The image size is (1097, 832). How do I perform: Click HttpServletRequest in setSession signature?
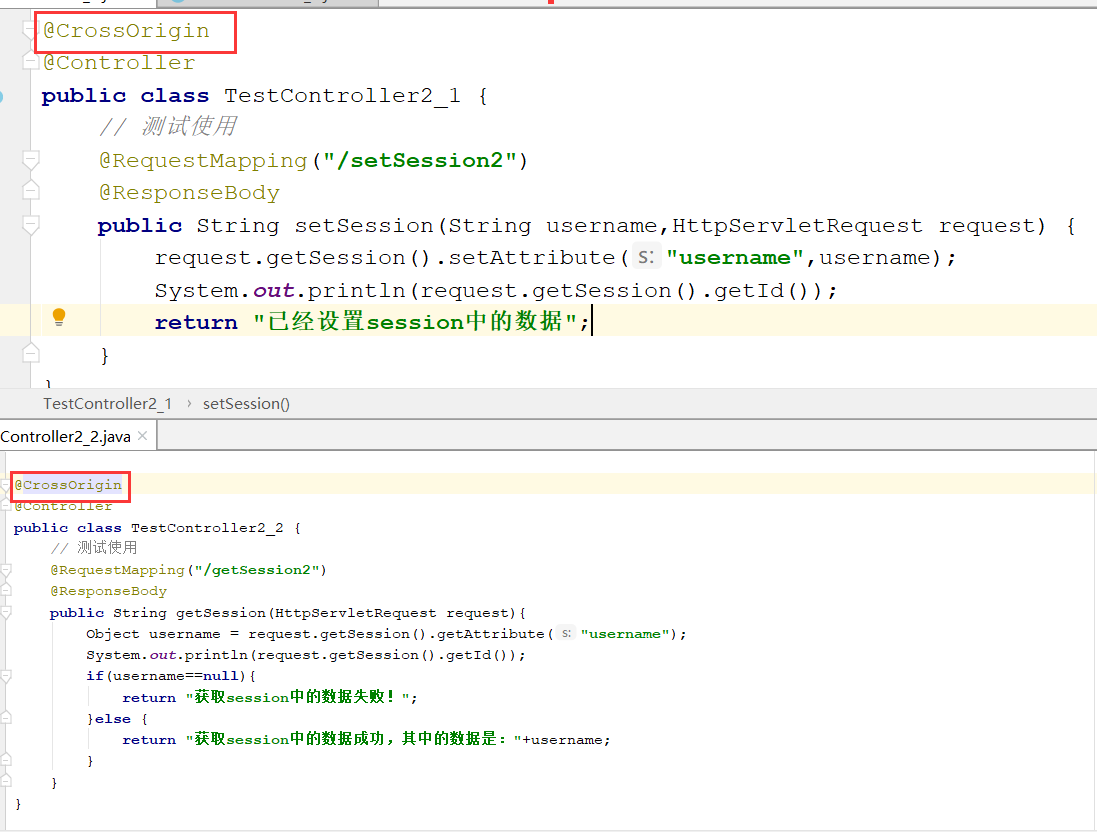(x=797, y=225)
